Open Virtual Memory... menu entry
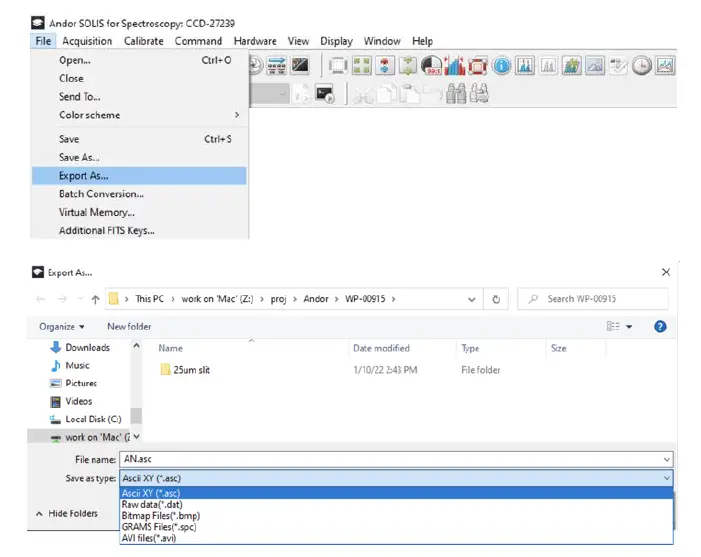 (x=139, y=212)
